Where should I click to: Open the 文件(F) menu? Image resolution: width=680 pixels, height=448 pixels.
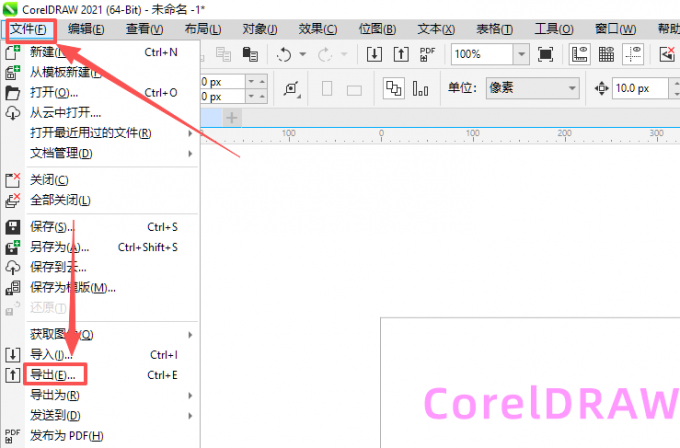(x=29, y=29)
